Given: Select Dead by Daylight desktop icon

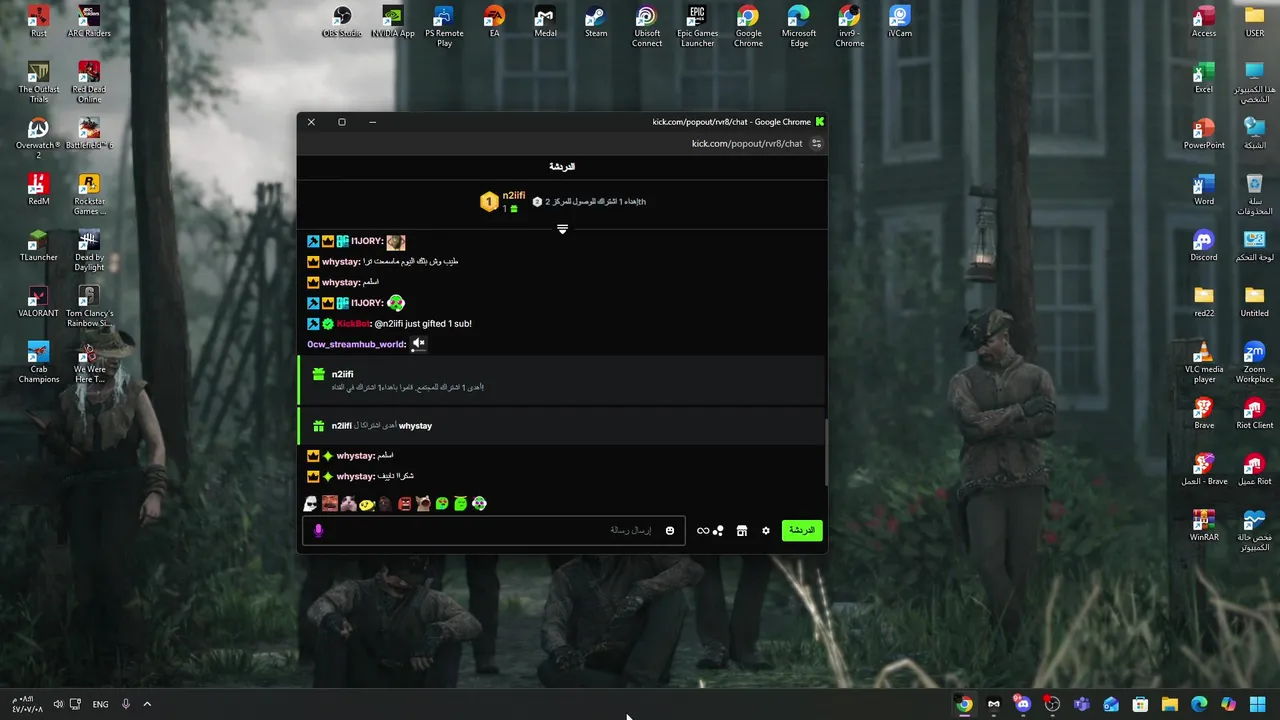Looking at the screenshot, I should (x=89, y=251).
